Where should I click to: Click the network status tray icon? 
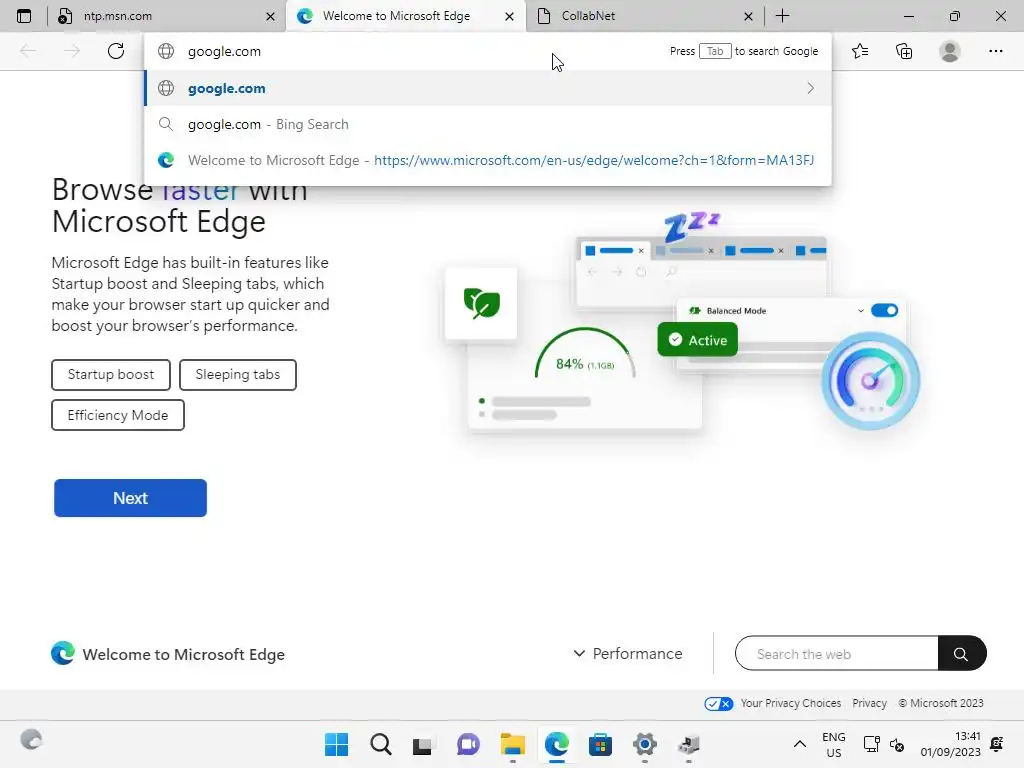coord(871,744)
